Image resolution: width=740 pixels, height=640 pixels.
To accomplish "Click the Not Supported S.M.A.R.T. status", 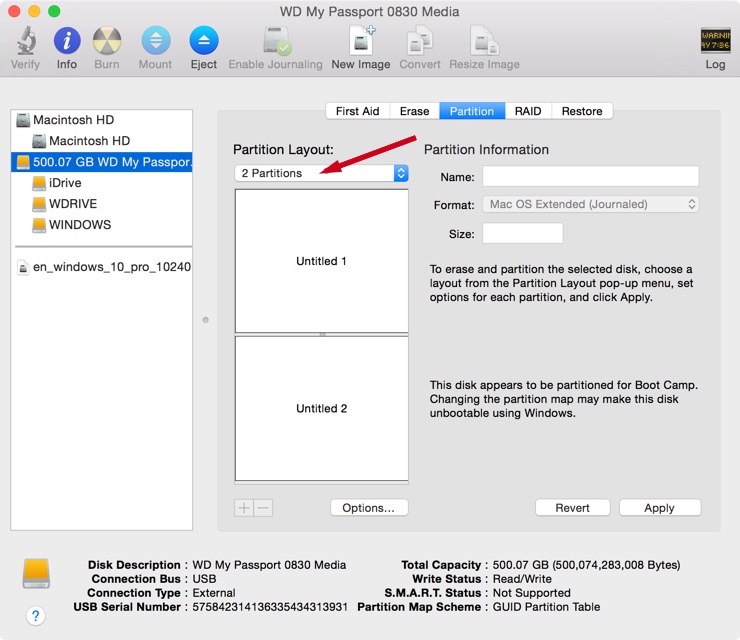I will [x=531, y=593].
